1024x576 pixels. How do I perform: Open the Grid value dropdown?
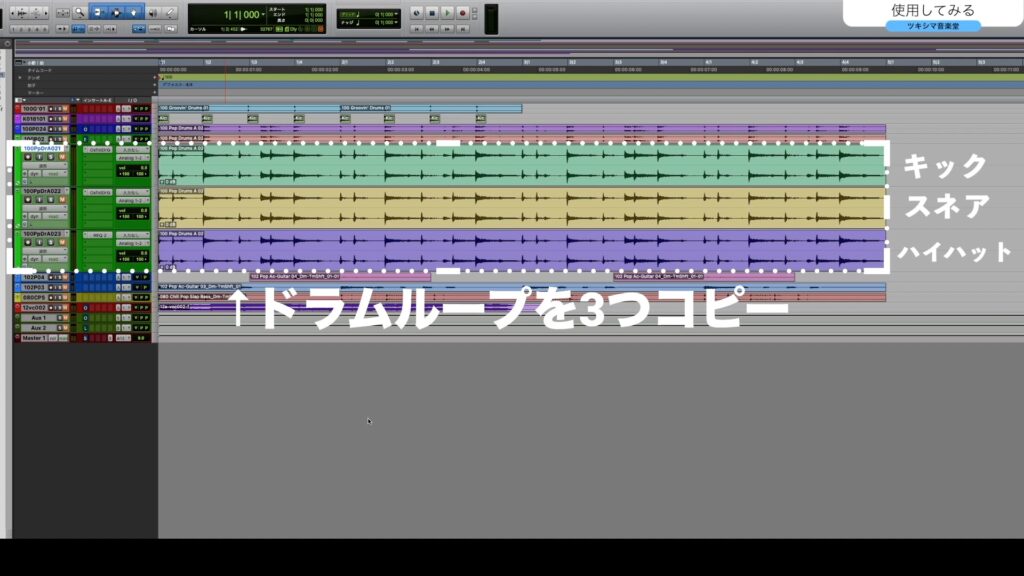(x=396, y=14)
